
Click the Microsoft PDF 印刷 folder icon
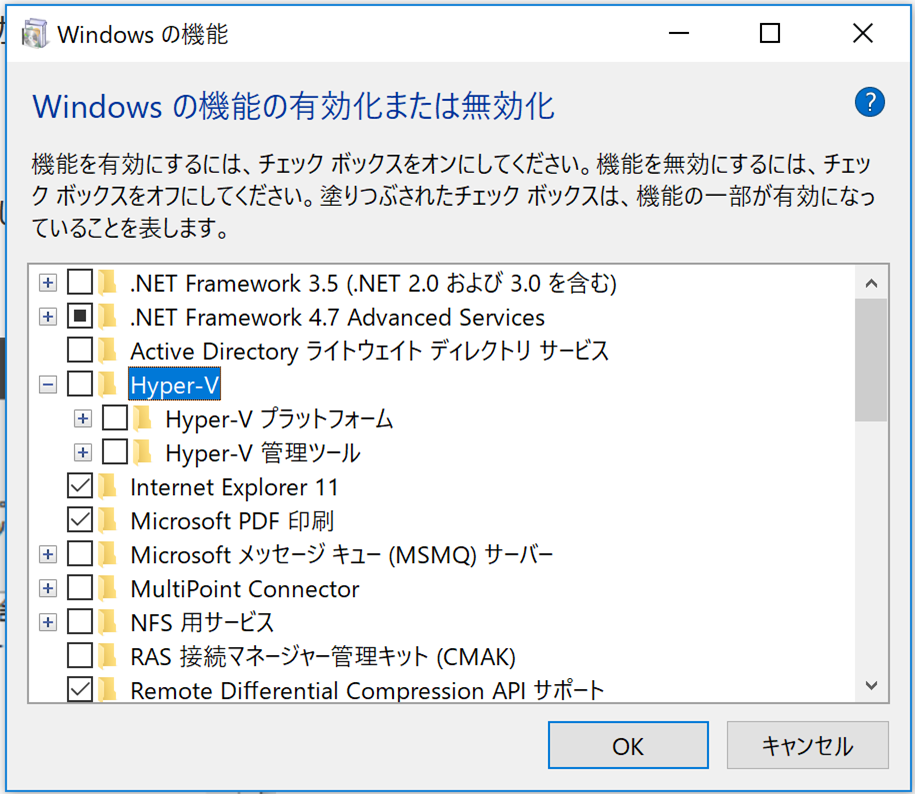(x=109, y=521)
